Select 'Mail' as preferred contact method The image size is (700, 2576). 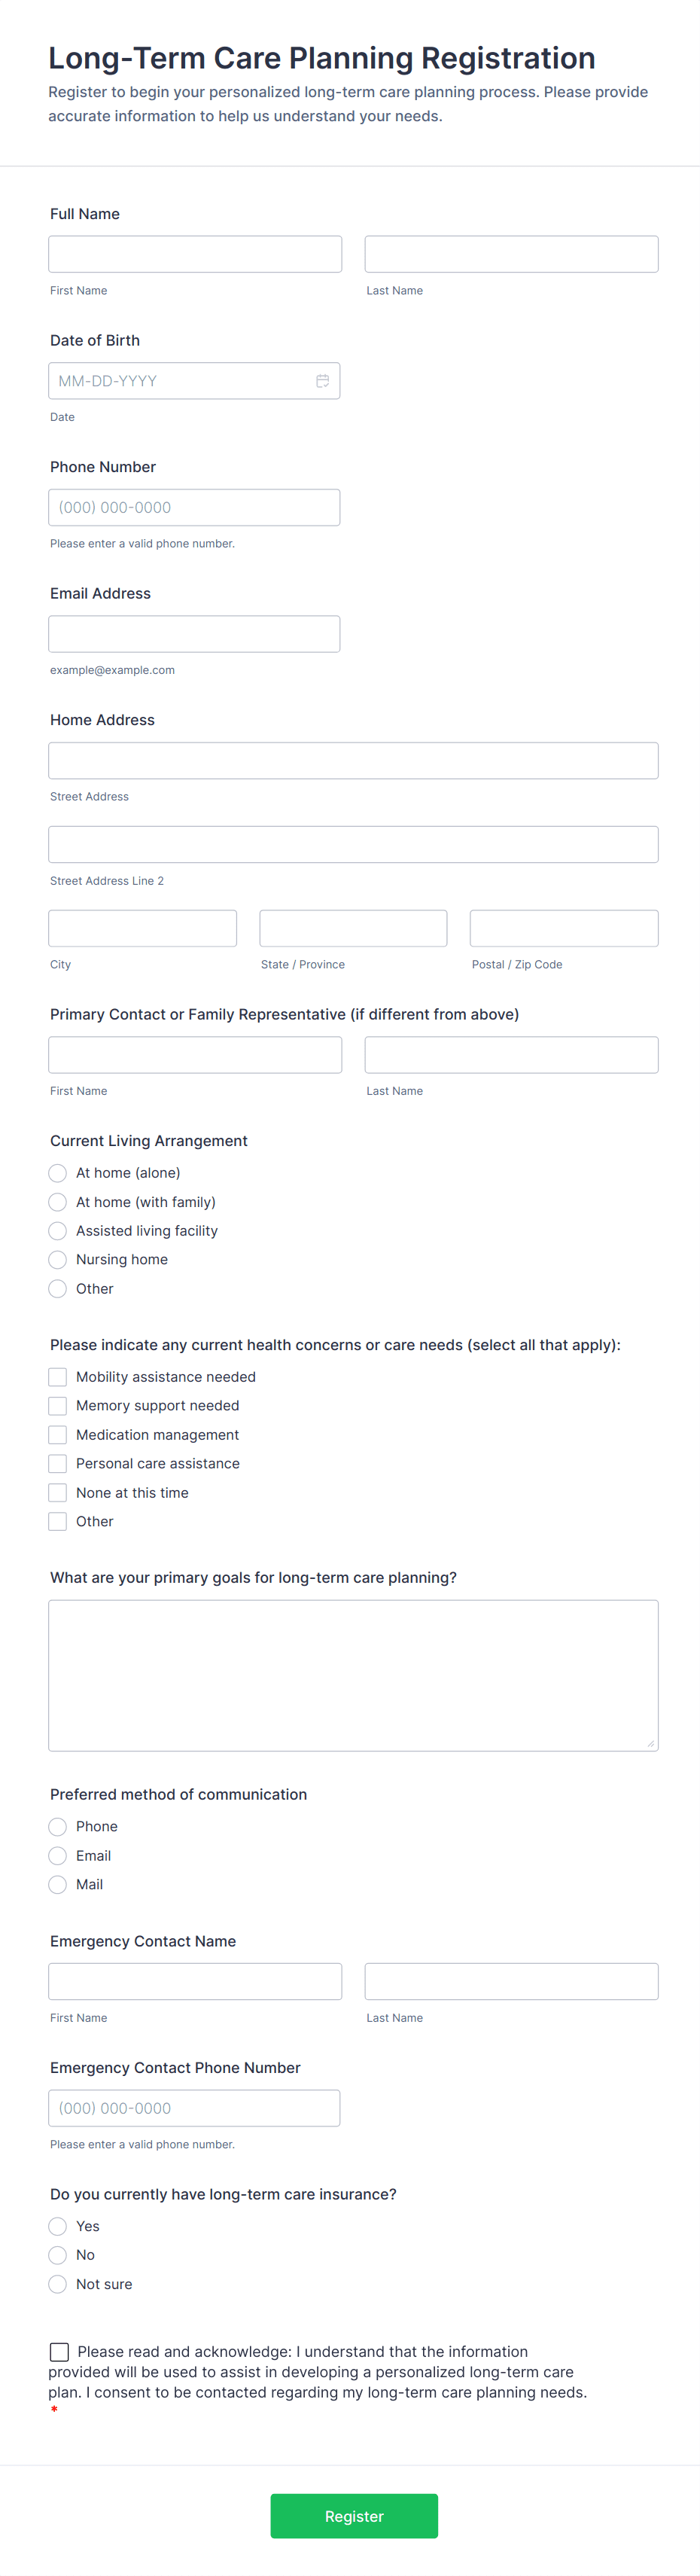[57, 1884]
